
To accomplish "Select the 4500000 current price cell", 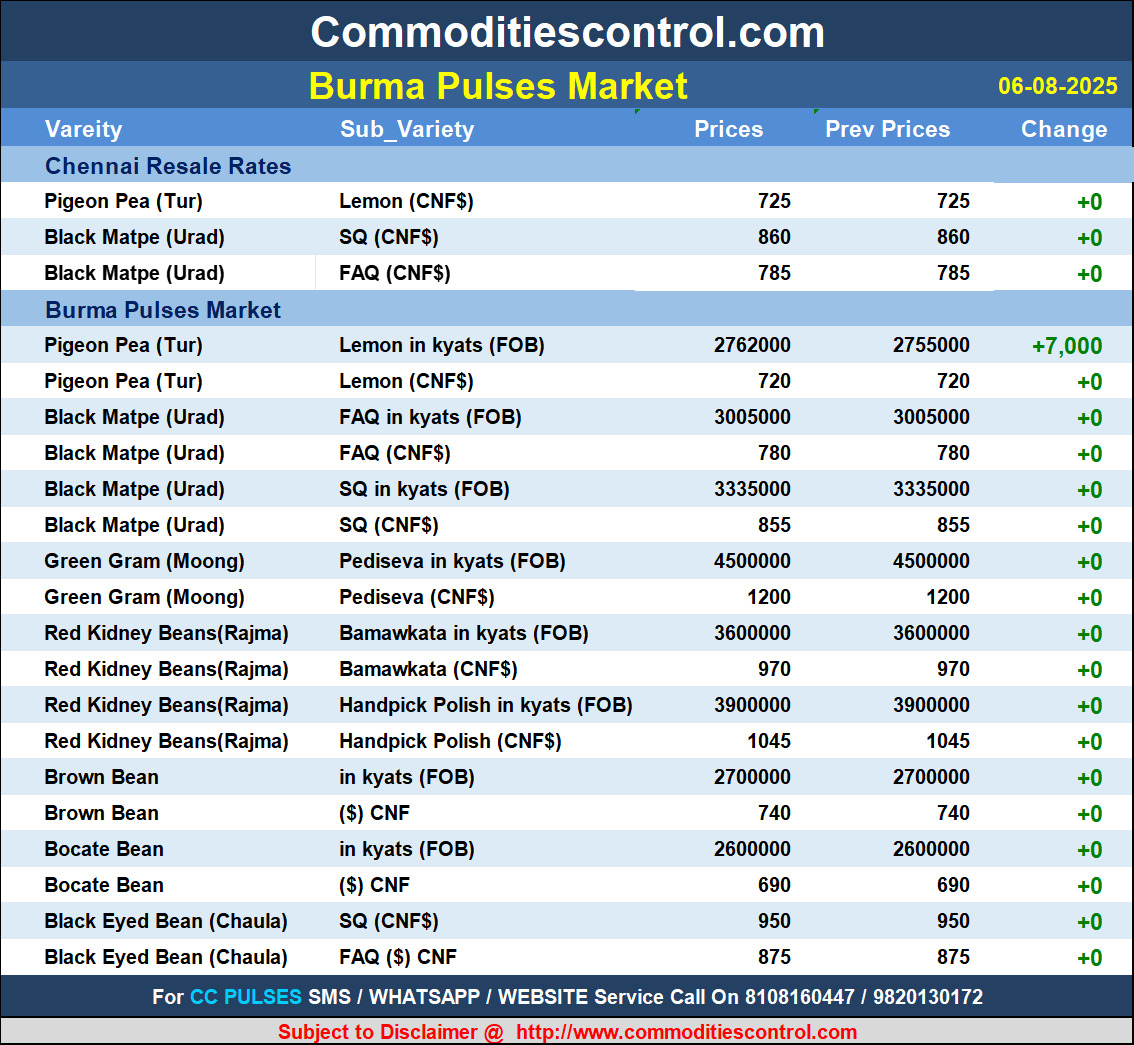I will tap(752, 561).
